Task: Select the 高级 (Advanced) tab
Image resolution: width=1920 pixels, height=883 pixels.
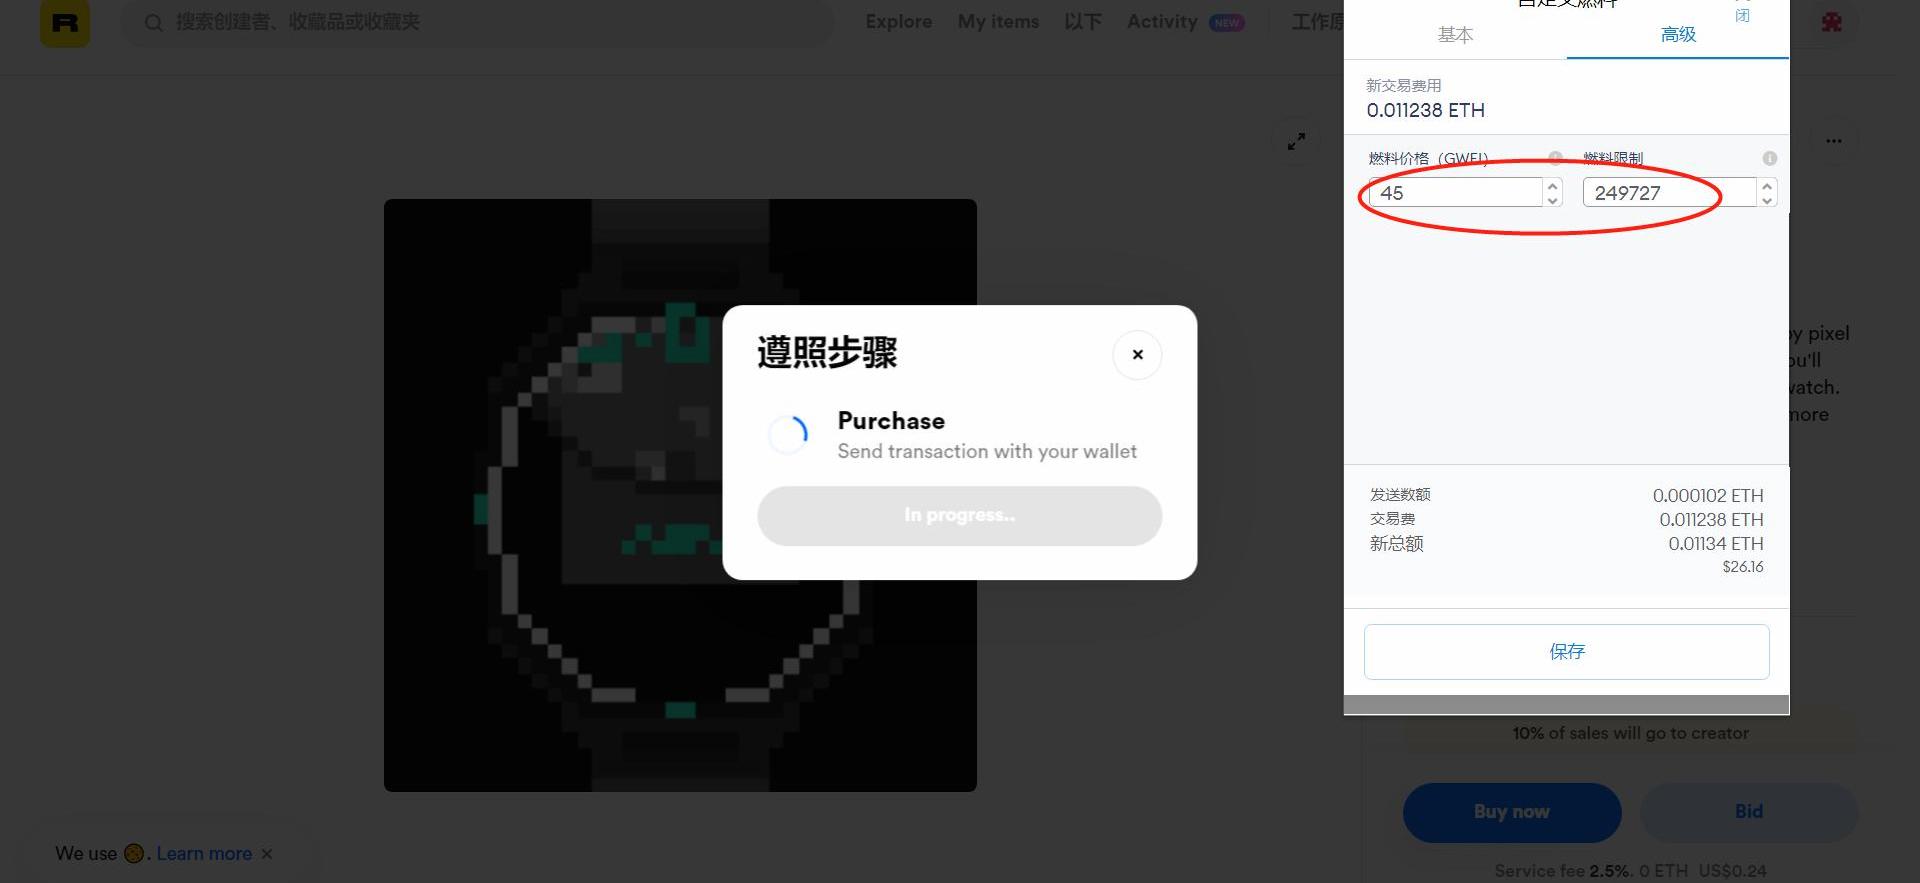Action: click(x=1678, y=35)
